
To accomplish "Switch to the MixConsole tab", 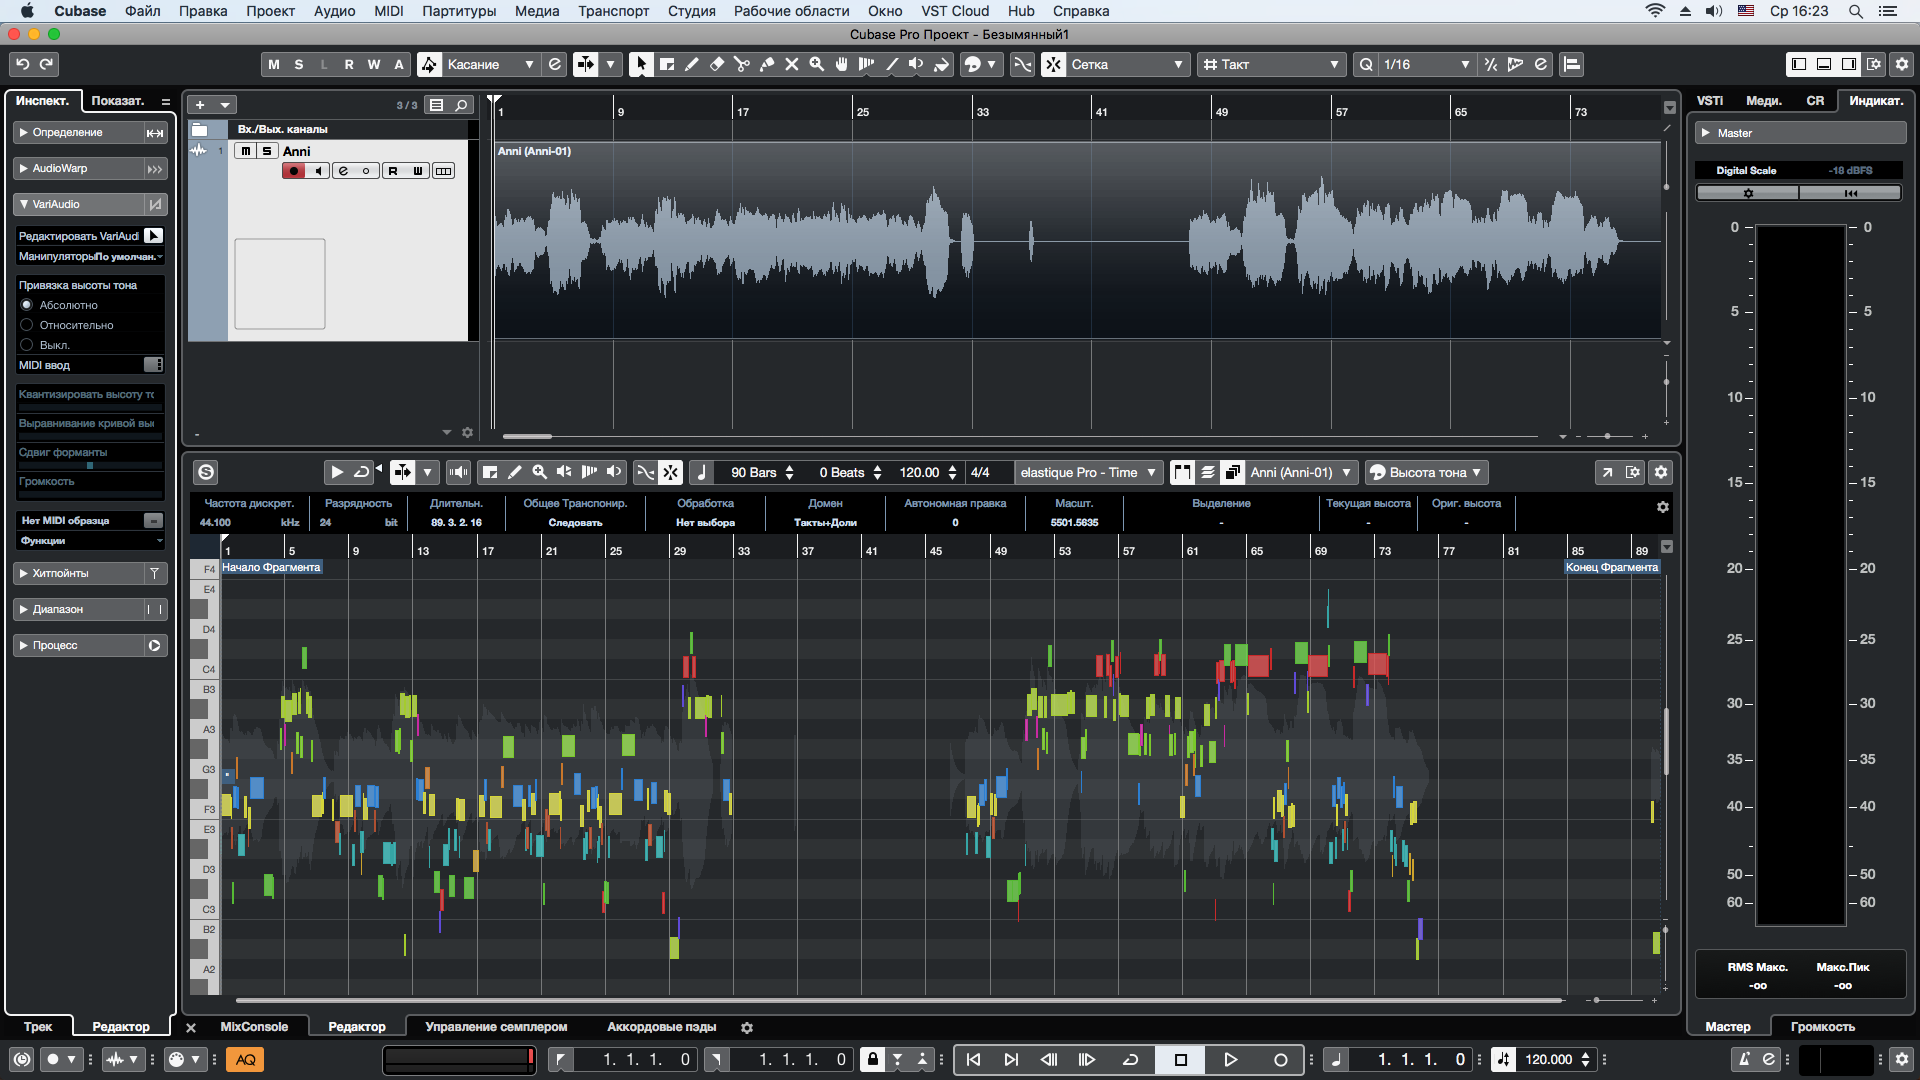I will point(254,1027).
